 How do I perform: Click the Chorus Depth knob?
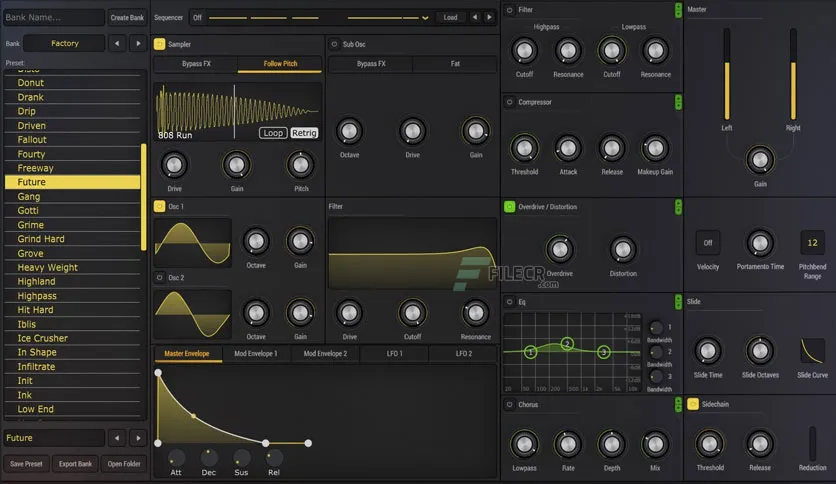(x=612, y=444)
